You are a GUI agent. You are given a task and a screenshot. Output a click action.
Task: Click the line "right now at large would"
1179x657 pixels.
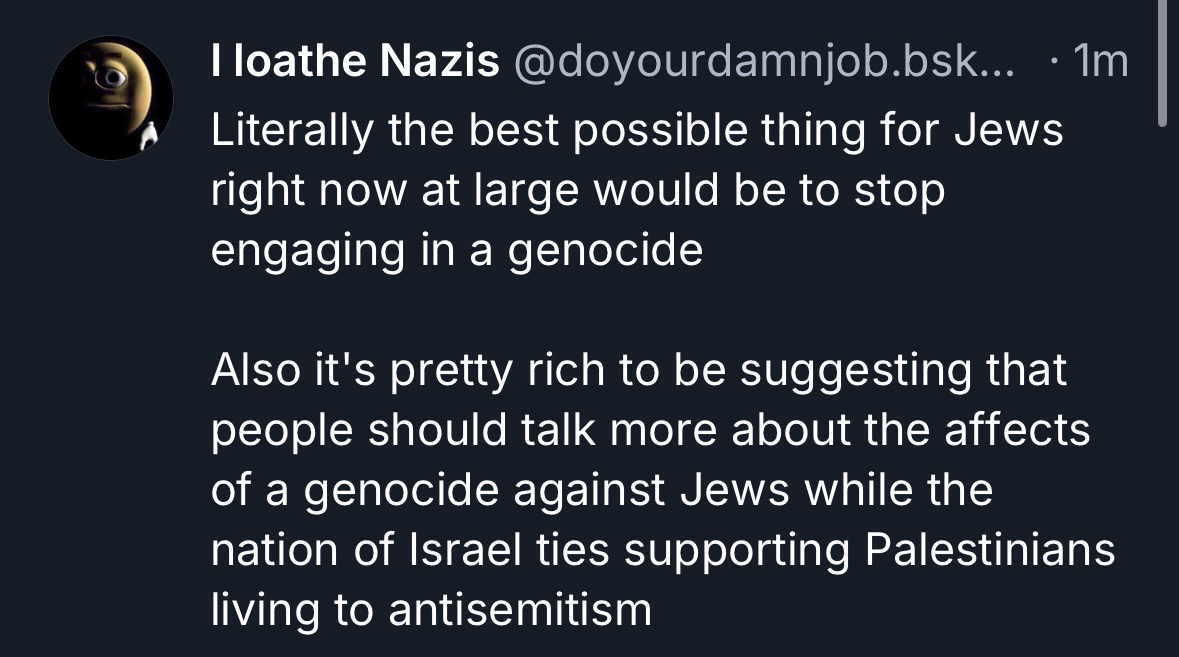pyautogui.click(x=577, y=191)
